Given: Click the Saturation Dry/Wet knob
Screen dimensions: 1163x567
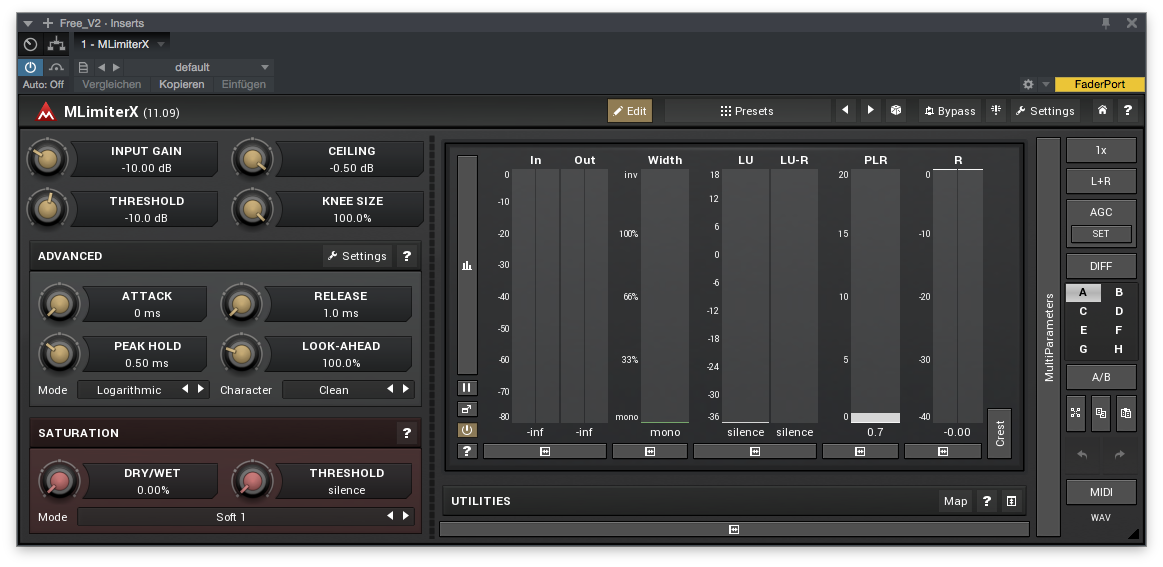Looking at the screenshot, I should (60, 481).
